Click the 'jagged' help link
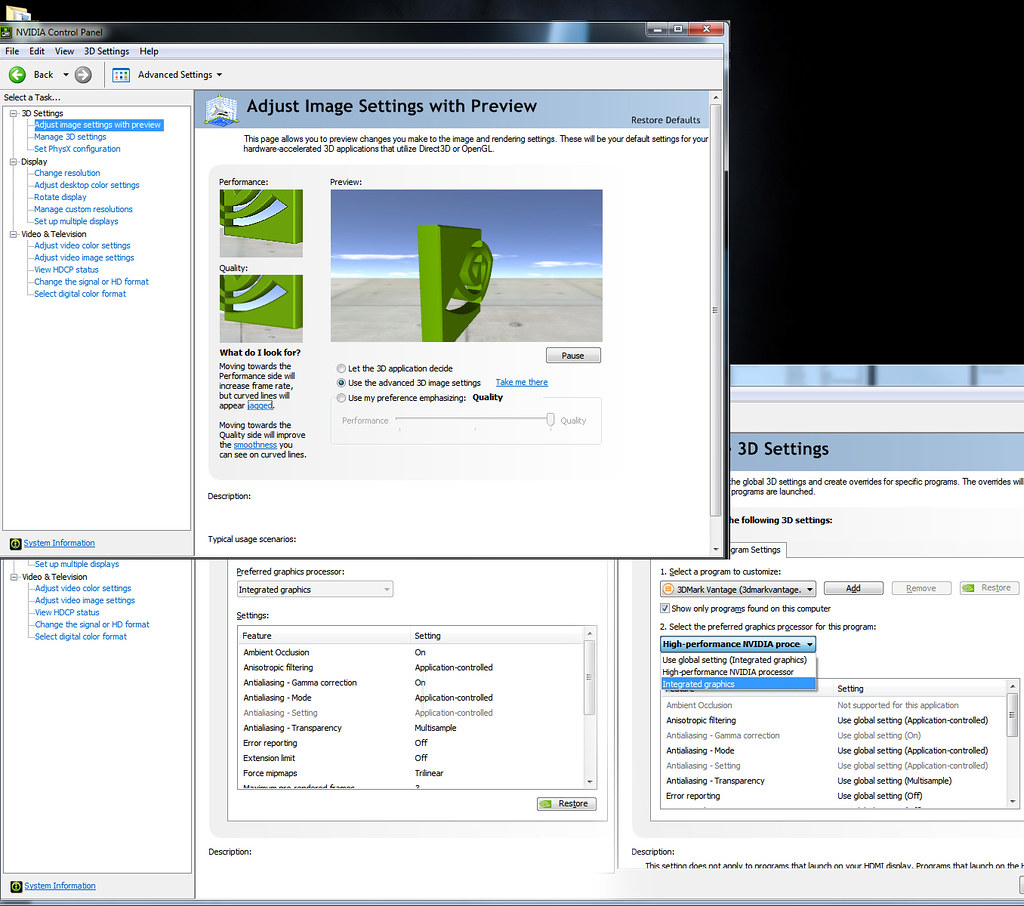This screenshot has height=906, width=1024. pos(260,406)
